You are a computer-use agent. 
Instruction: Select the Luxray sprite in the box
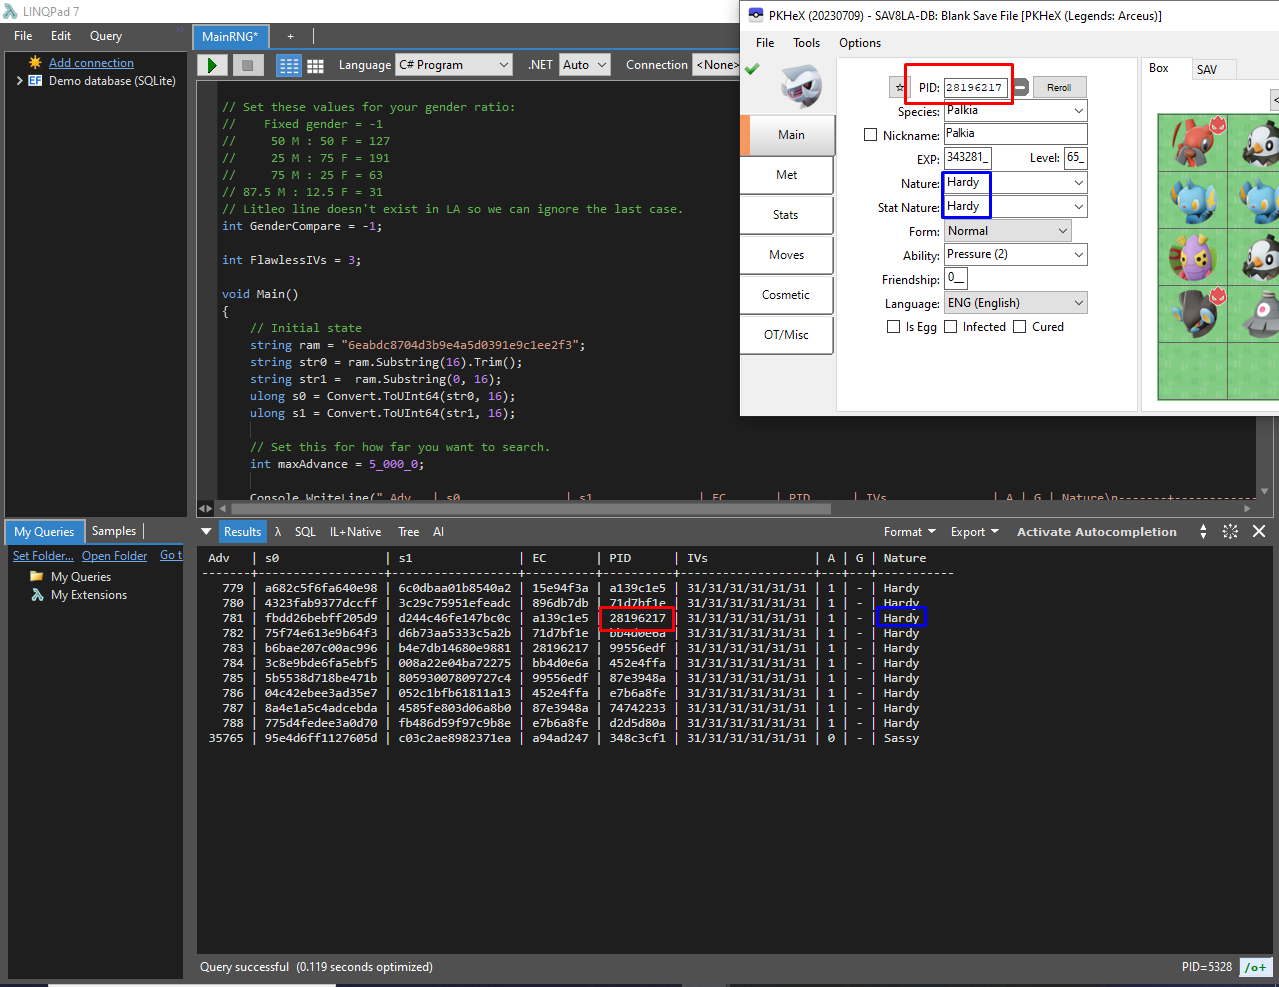pos(1192,314)
